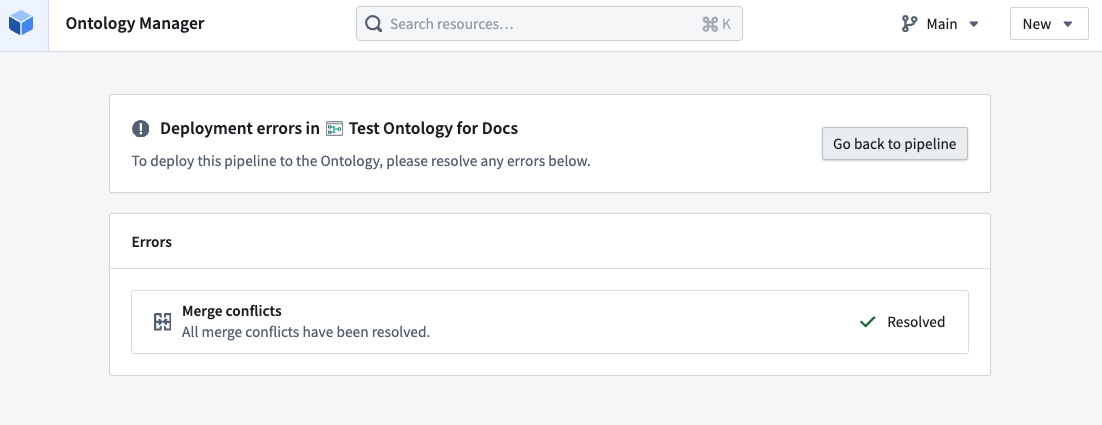Select the Merge conflicts row title
Screen dimensions: 1102x425
232,310
